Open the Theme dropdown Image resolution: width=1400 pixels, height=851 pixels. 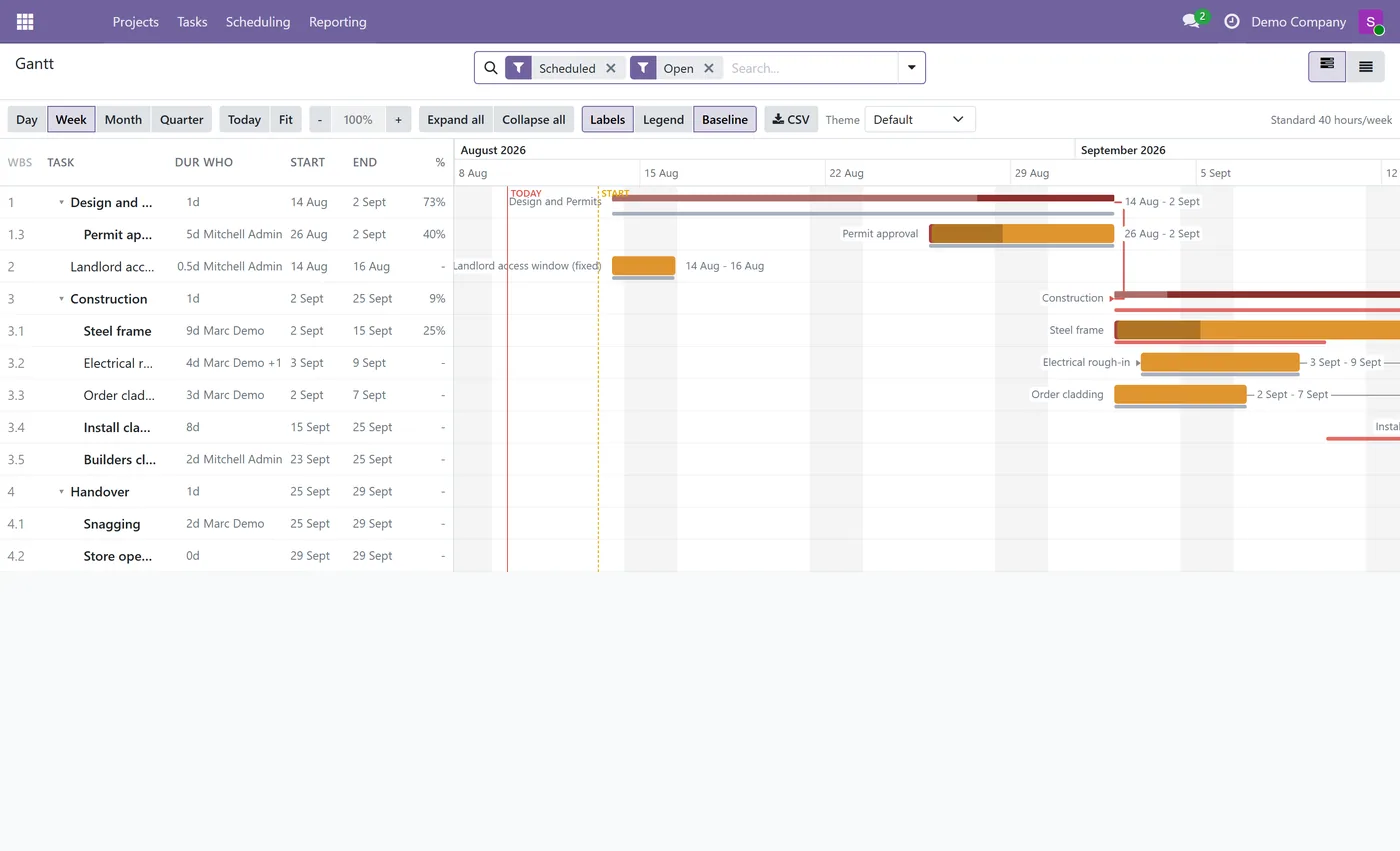(920, 119)
